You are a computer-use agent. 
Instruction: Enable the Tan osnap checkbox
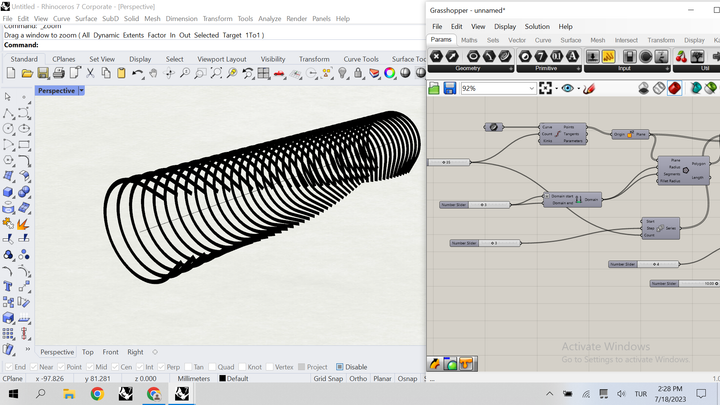click(188, 367)
